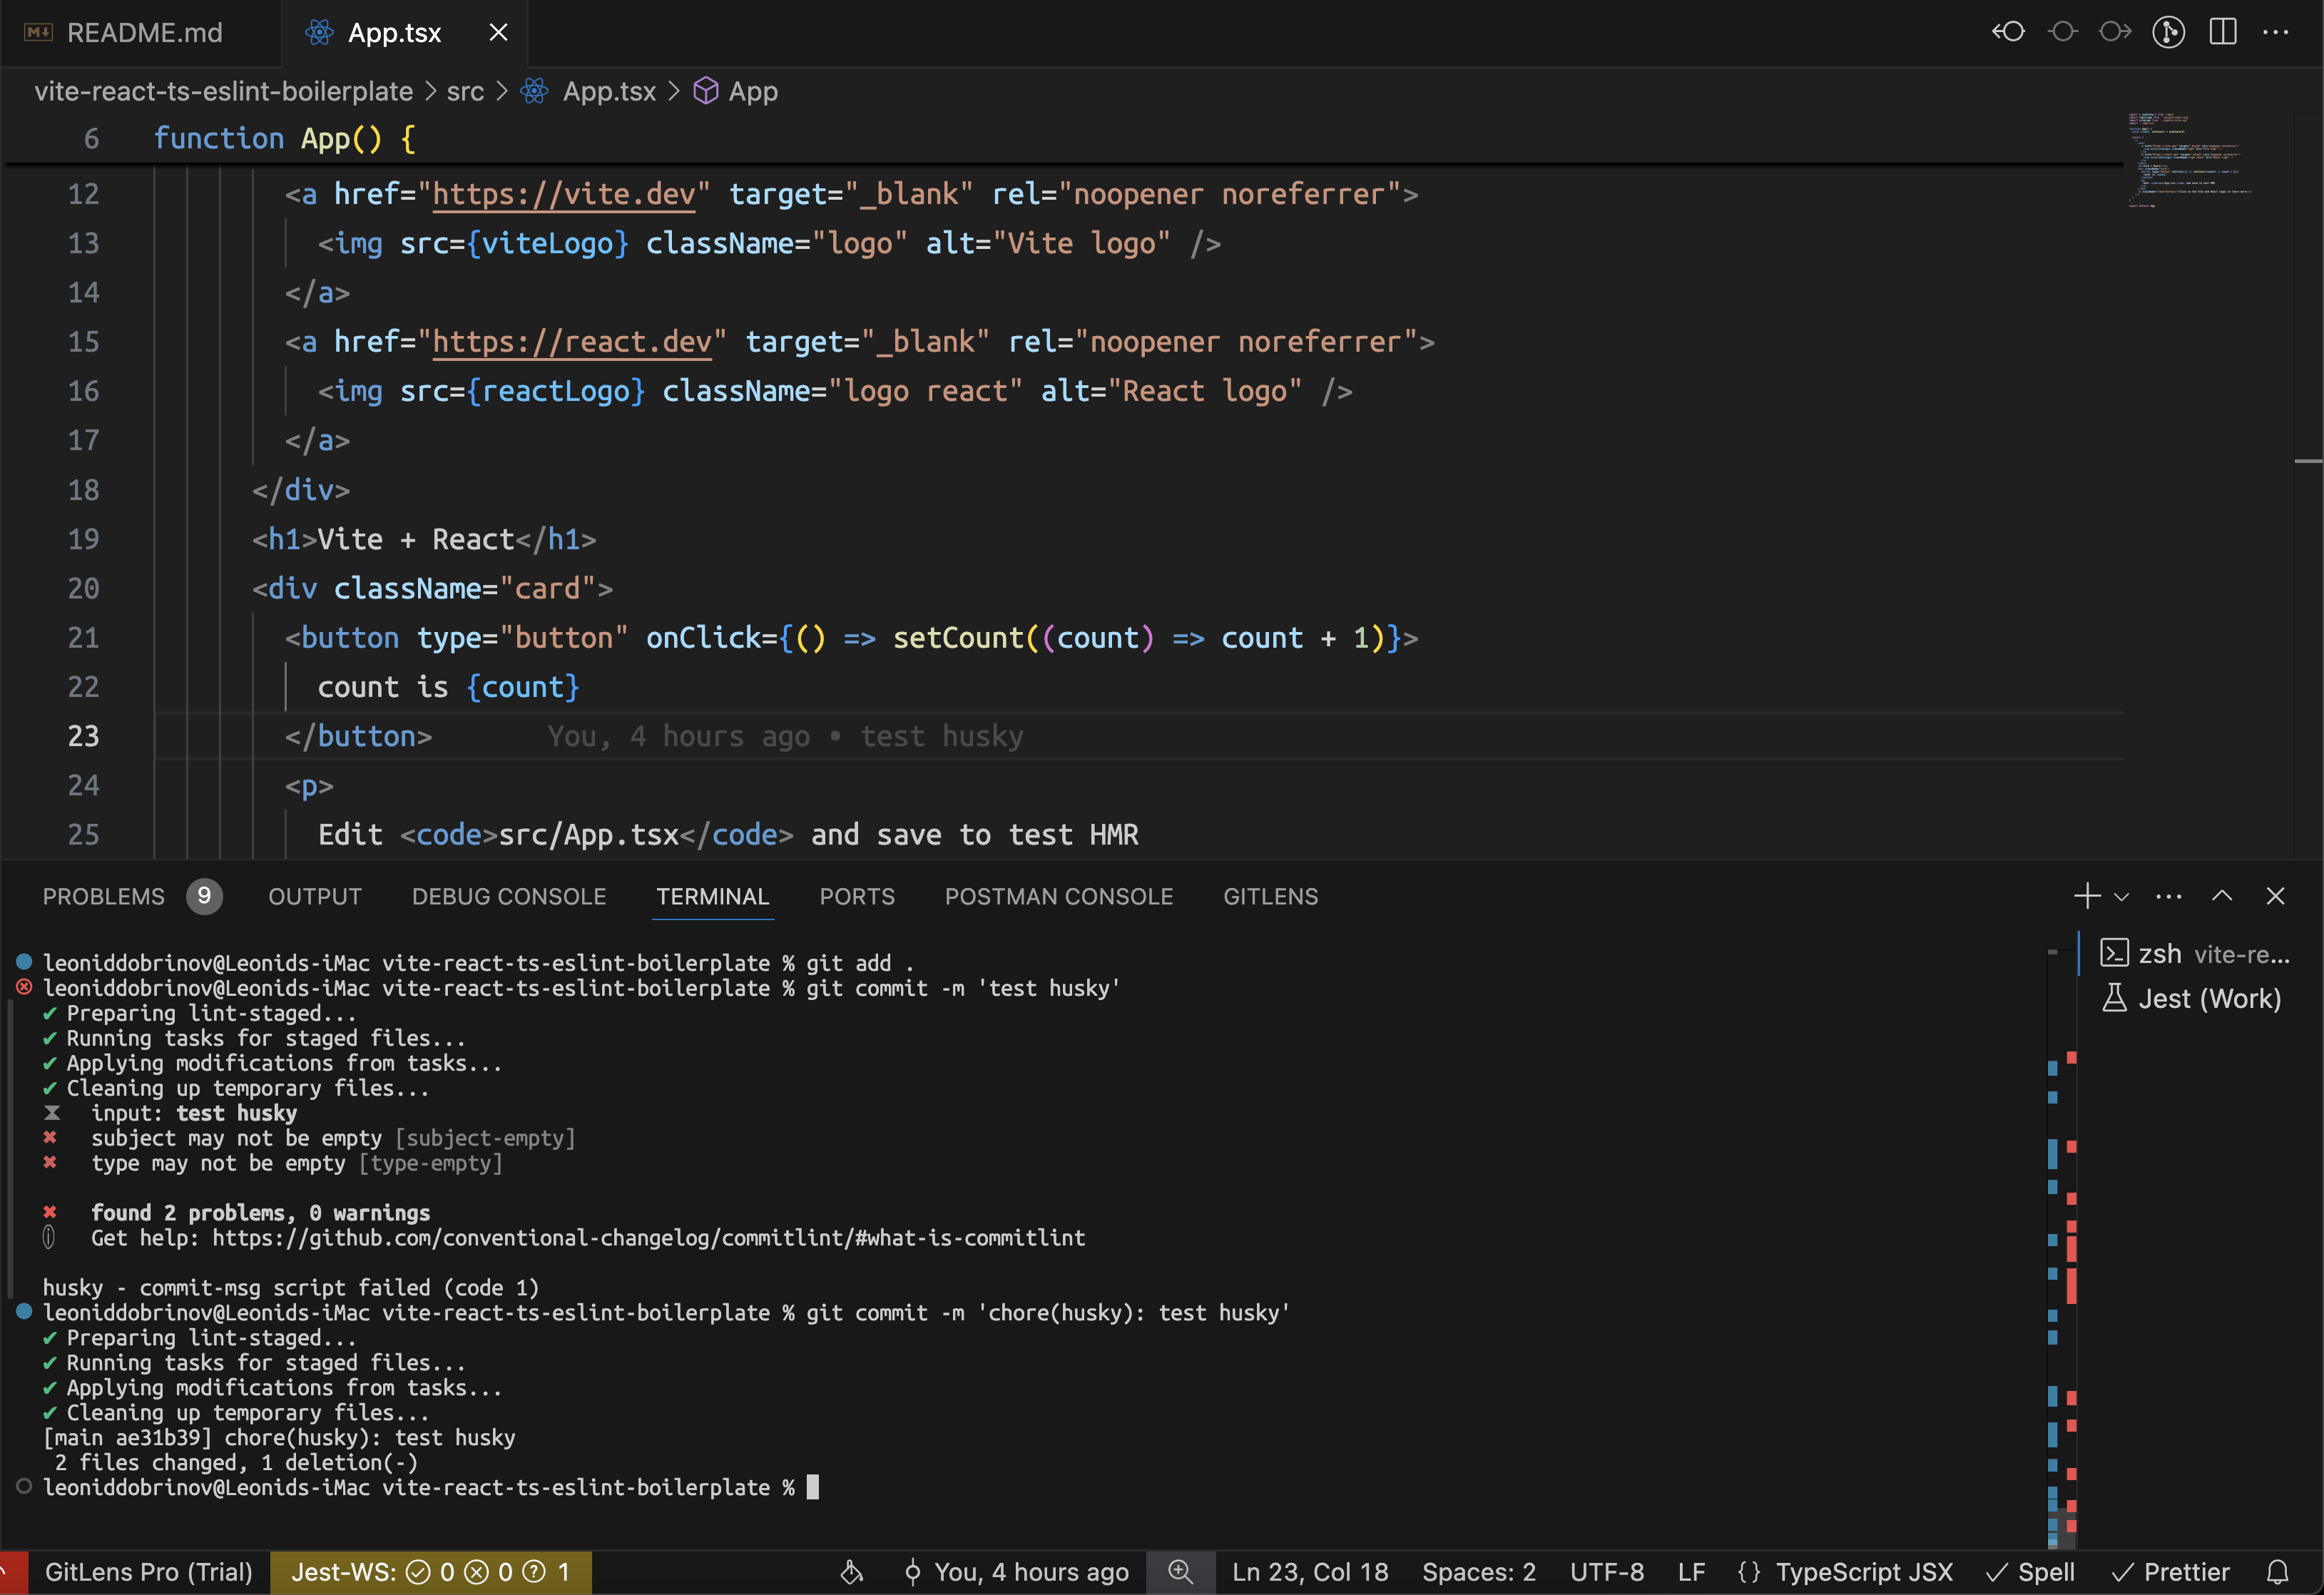Click the Jest-WS status bar button
This screenshot has height=1595, width=2324.
(430, 1572)
